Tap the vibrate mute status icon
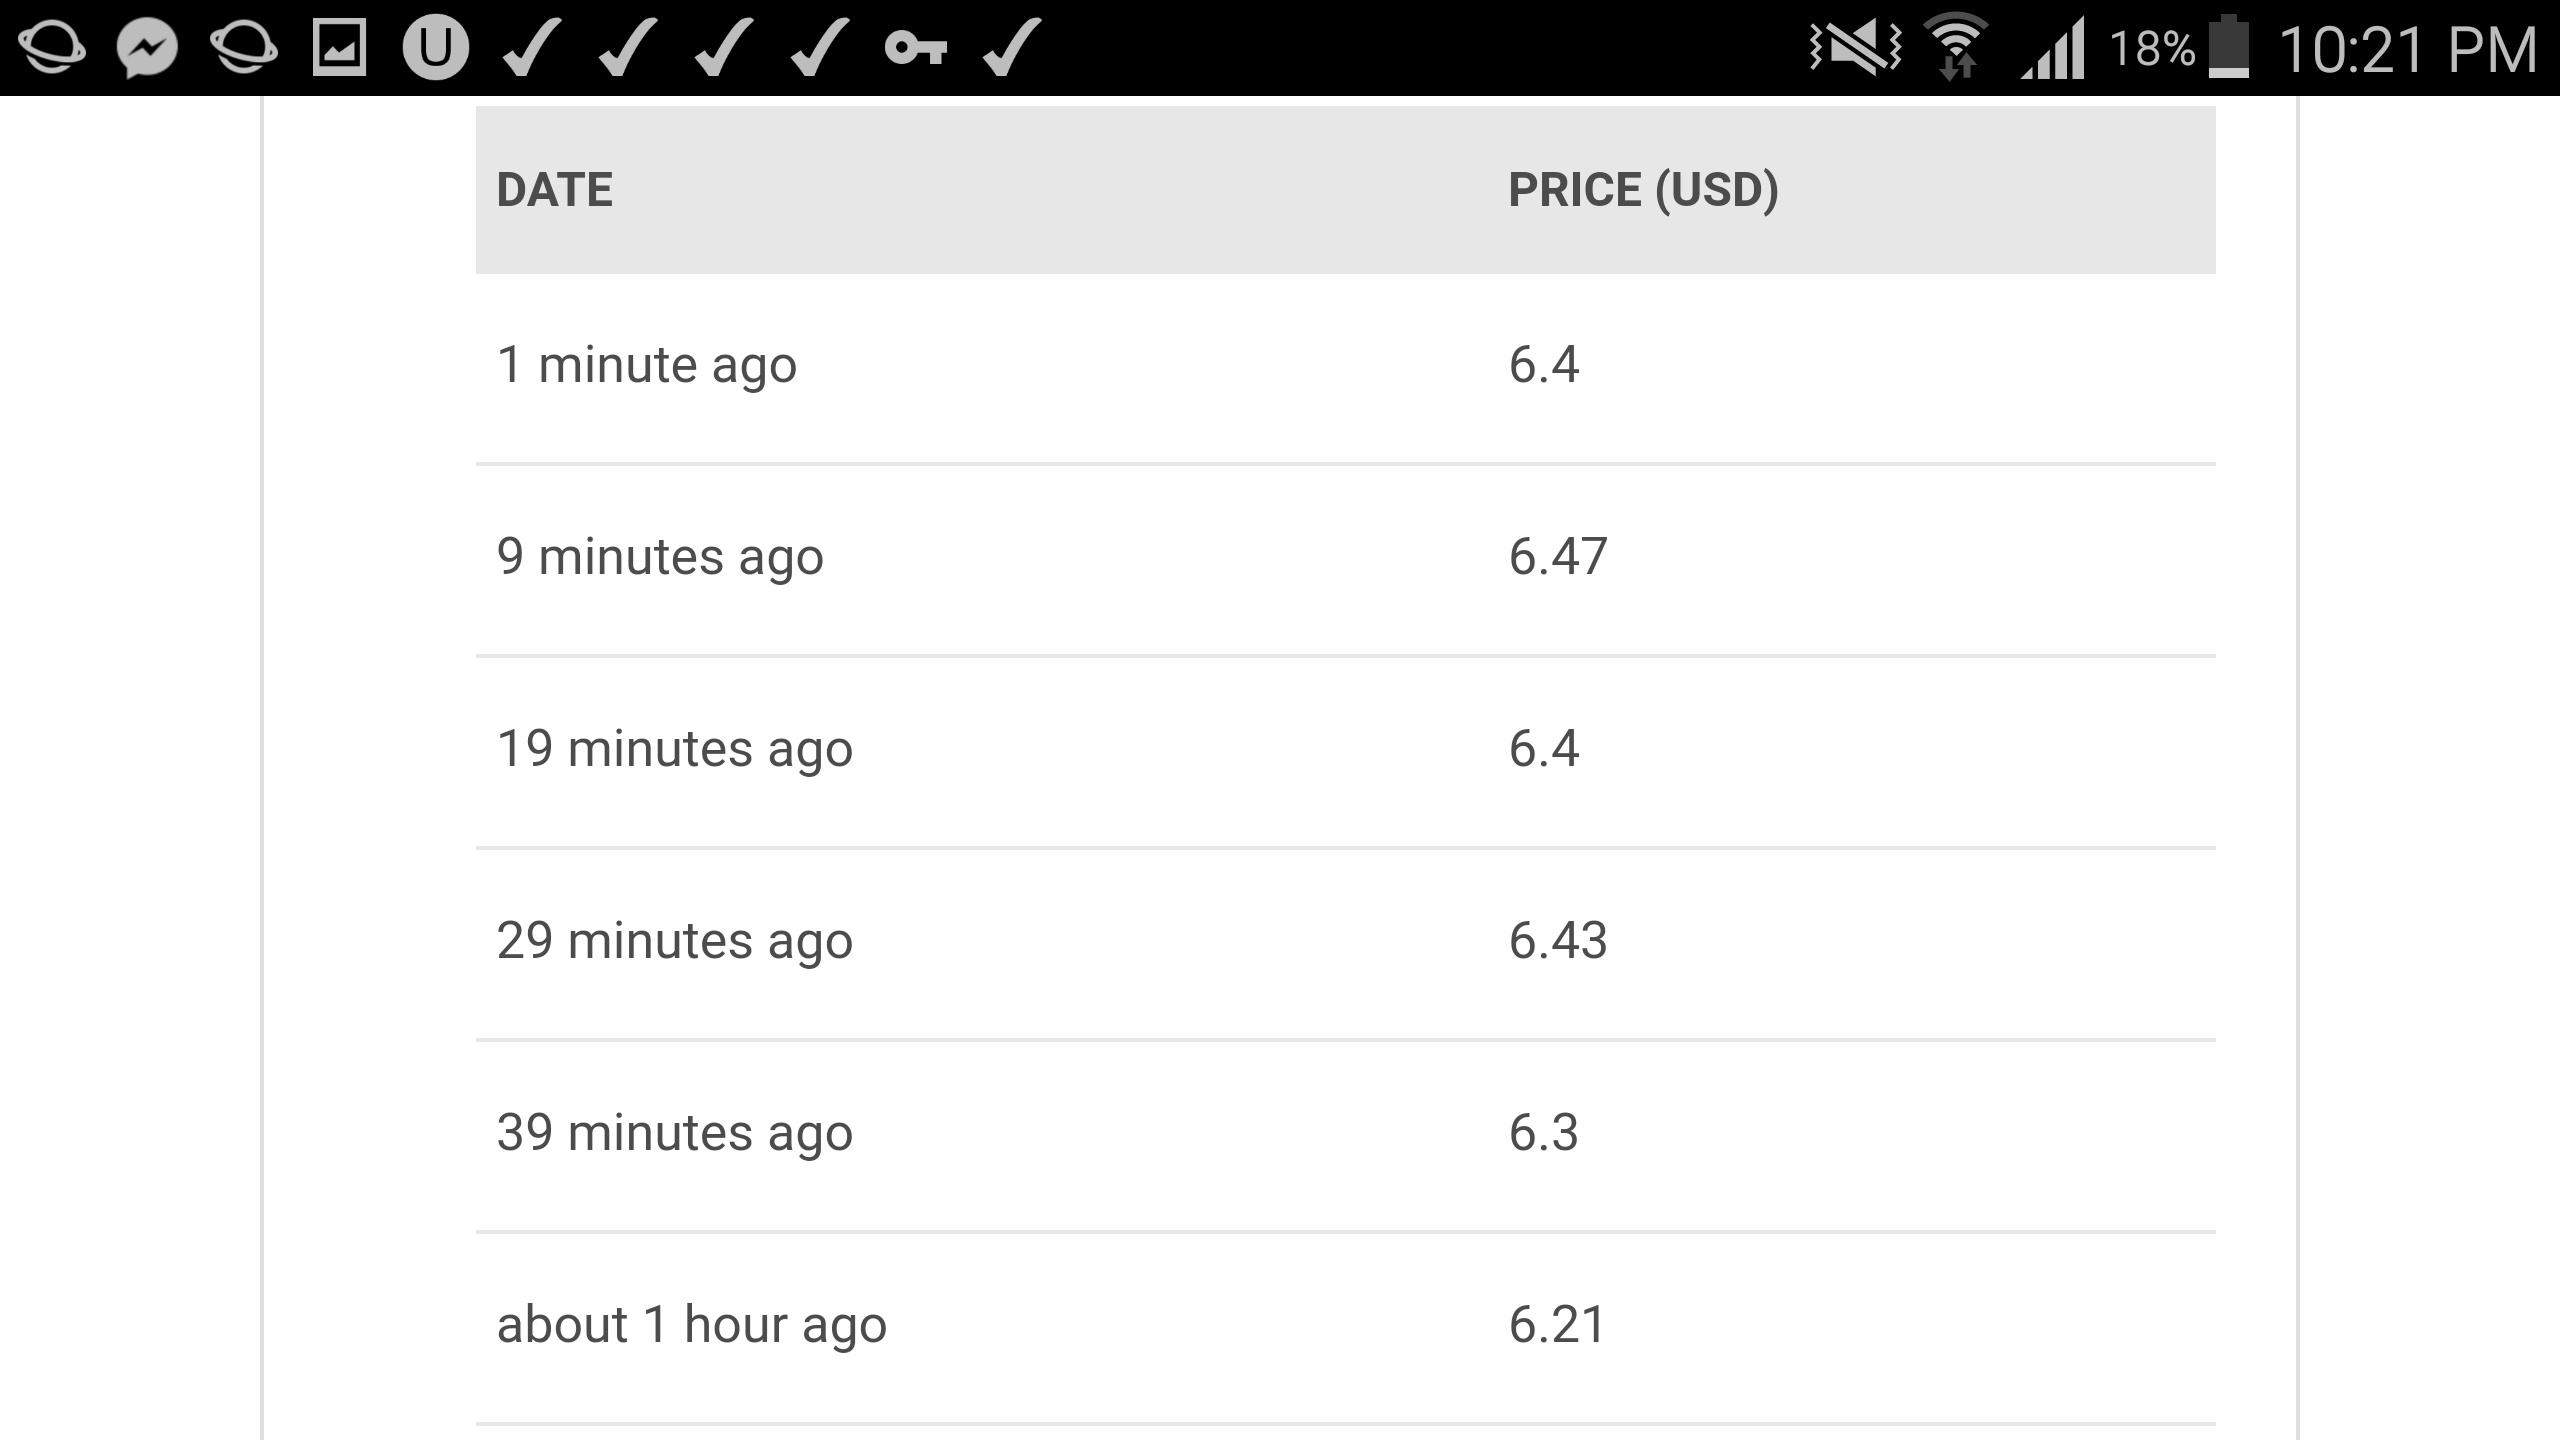 (1855, 47)
